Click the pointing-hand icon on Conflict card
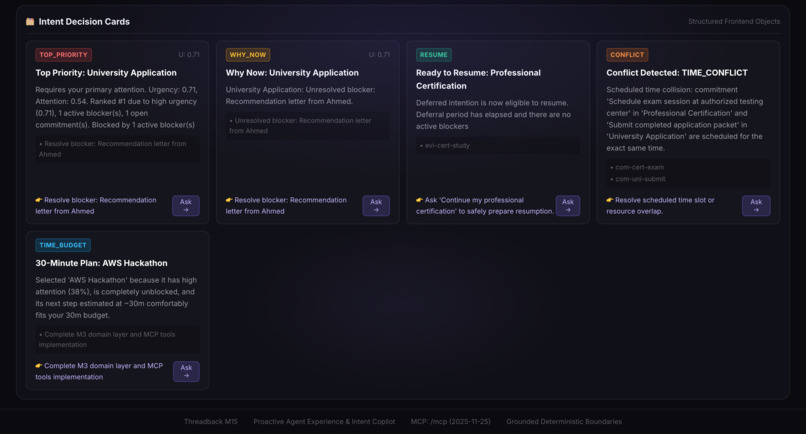 [x=610, y=200]
